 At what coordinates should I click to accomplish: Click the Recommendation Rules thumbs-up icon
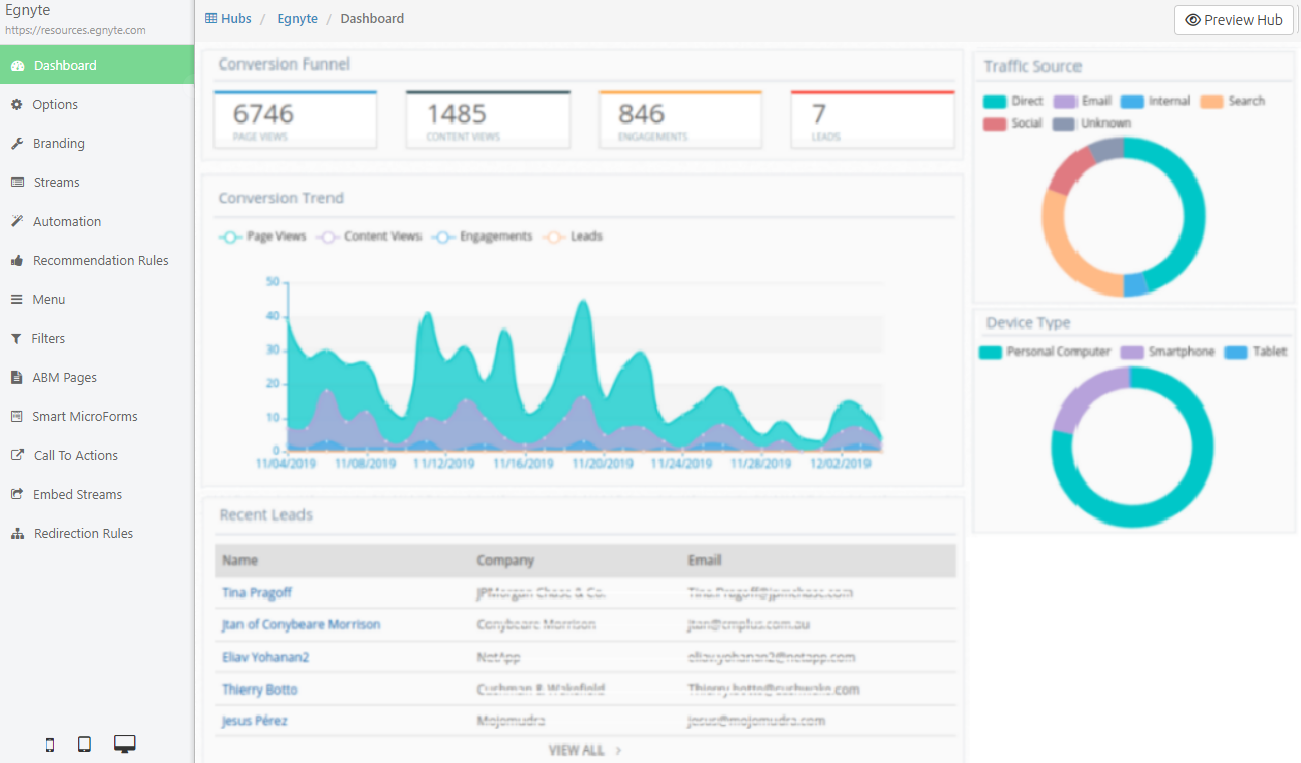17,261
